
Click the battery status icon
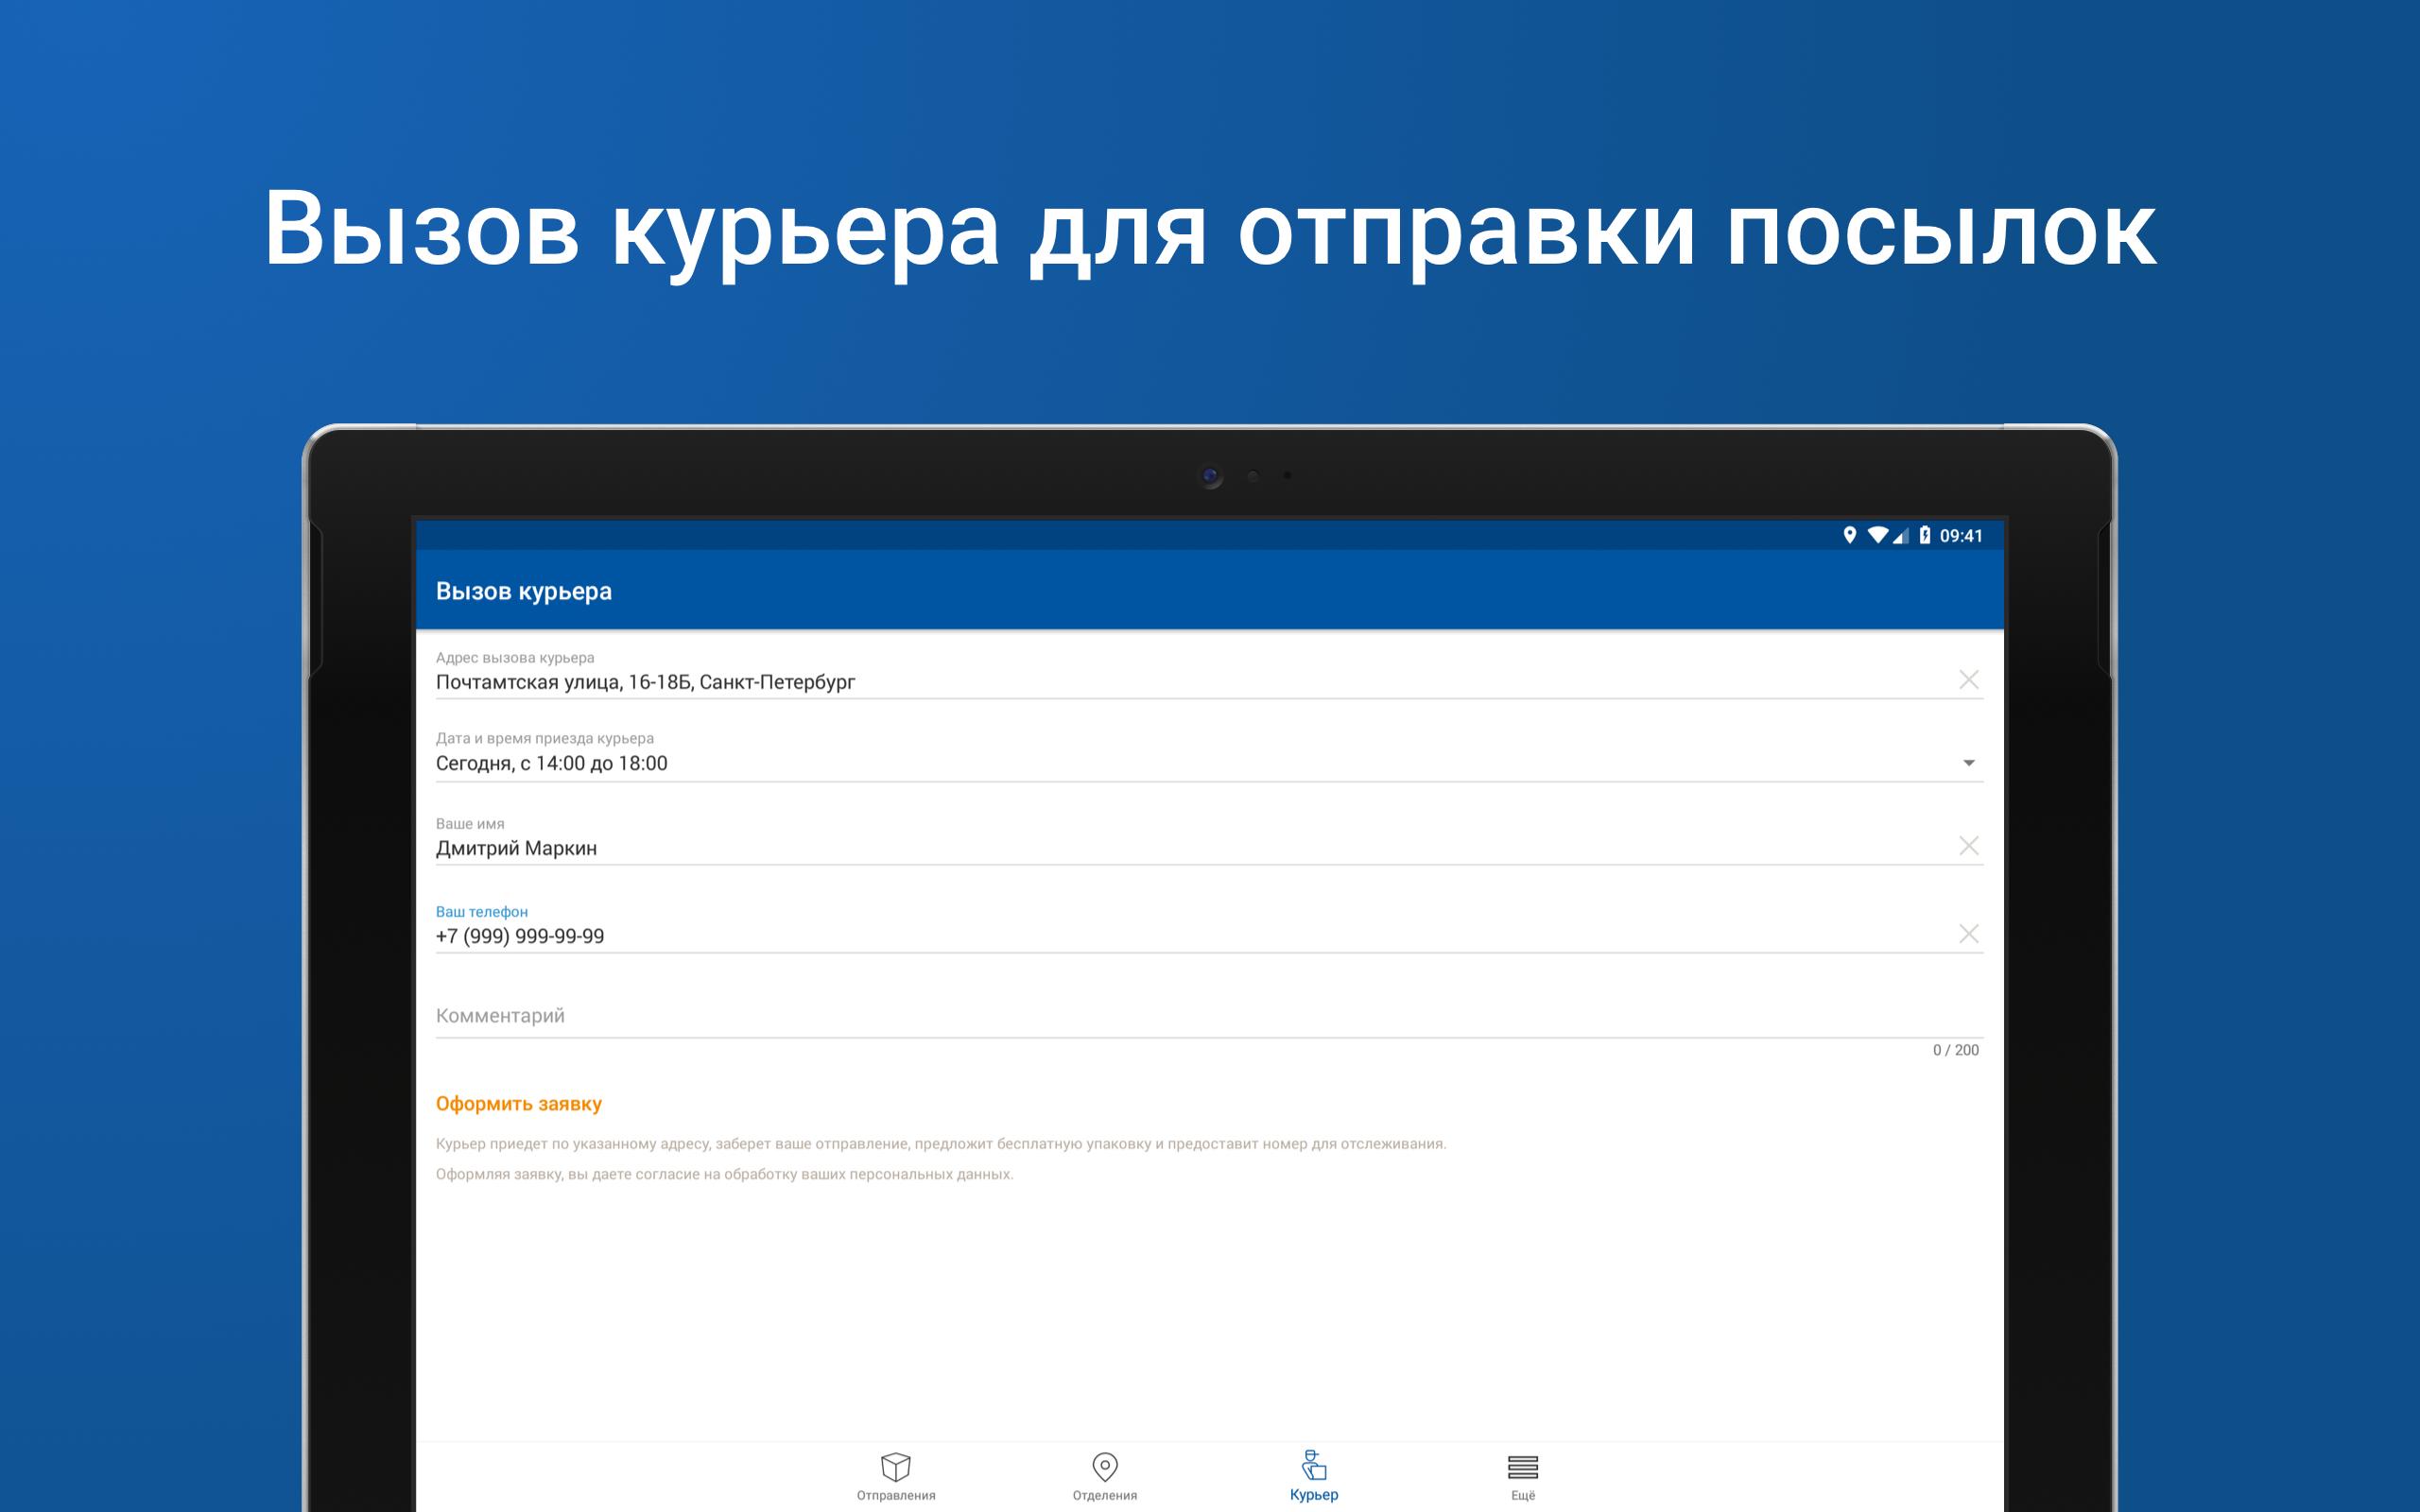click(x=1925, y=535)
